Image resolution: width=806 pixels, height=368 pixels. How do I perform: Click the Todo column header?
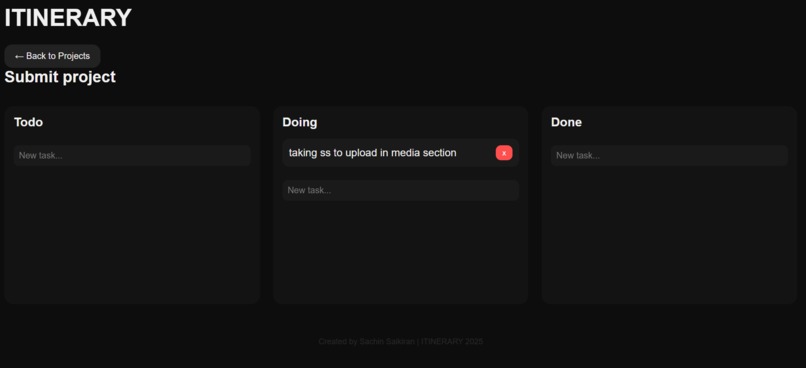28,122
